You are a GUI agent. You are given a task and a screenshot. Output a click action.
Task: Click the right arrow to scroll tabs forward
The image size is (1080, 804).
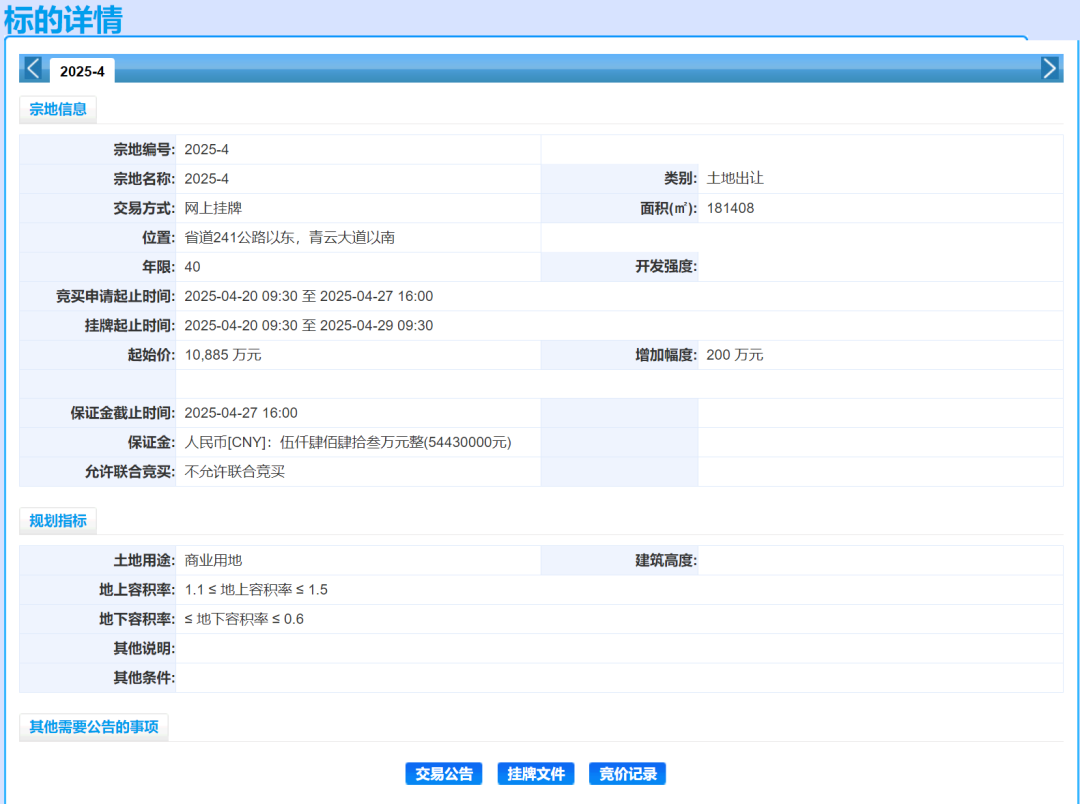point(1049,68)
